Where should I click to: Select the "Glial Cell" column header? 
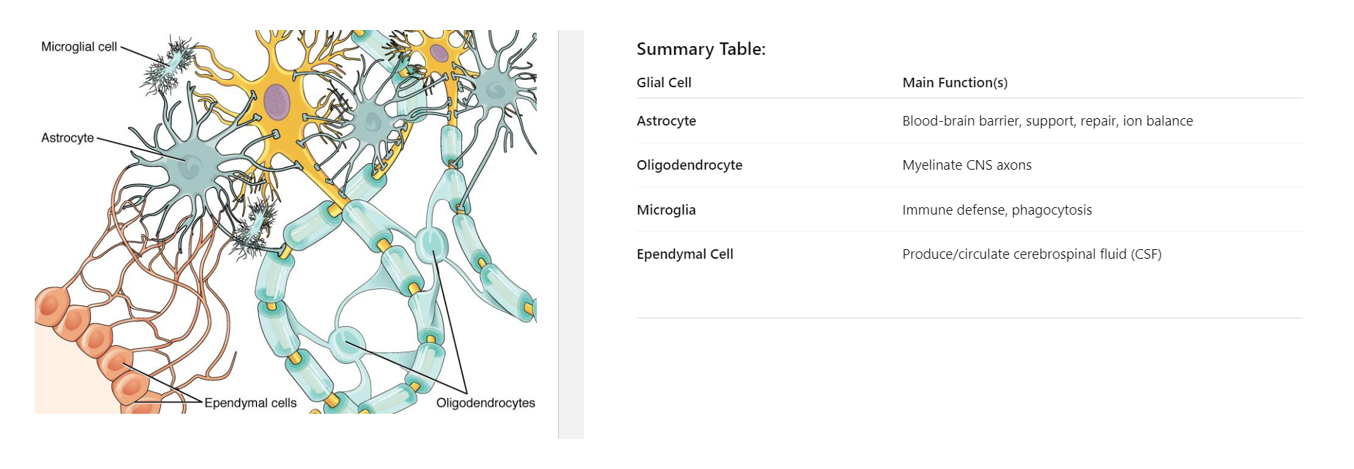[x=663, y=83]
